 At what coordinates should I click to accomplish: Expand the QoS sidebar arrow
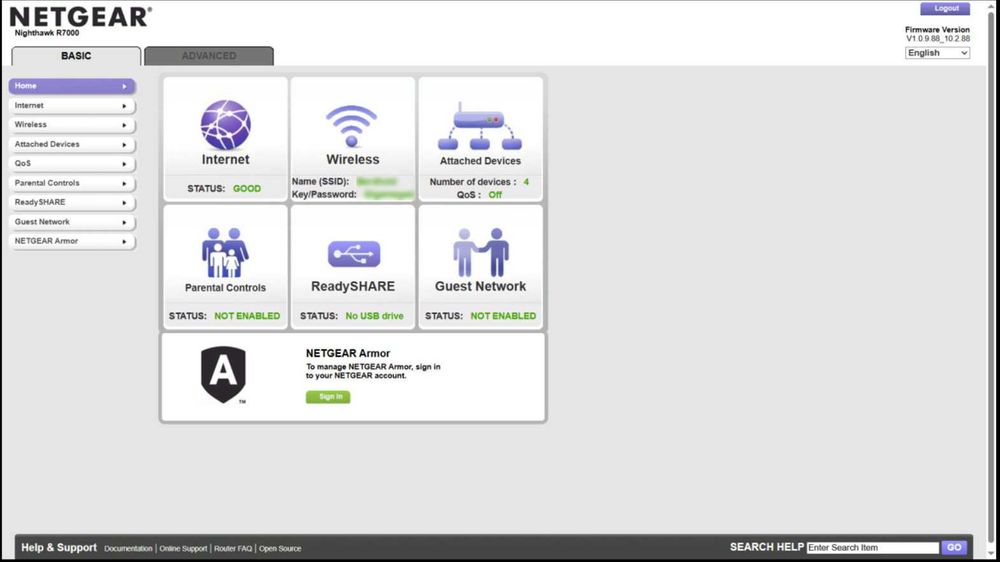[124, 164]
